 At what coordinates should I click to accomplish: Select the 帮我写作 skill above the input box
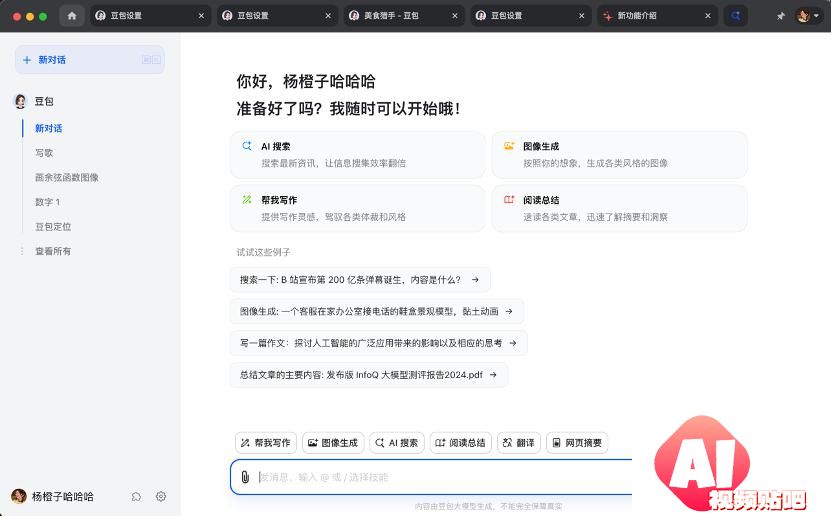tap(266, 443)
